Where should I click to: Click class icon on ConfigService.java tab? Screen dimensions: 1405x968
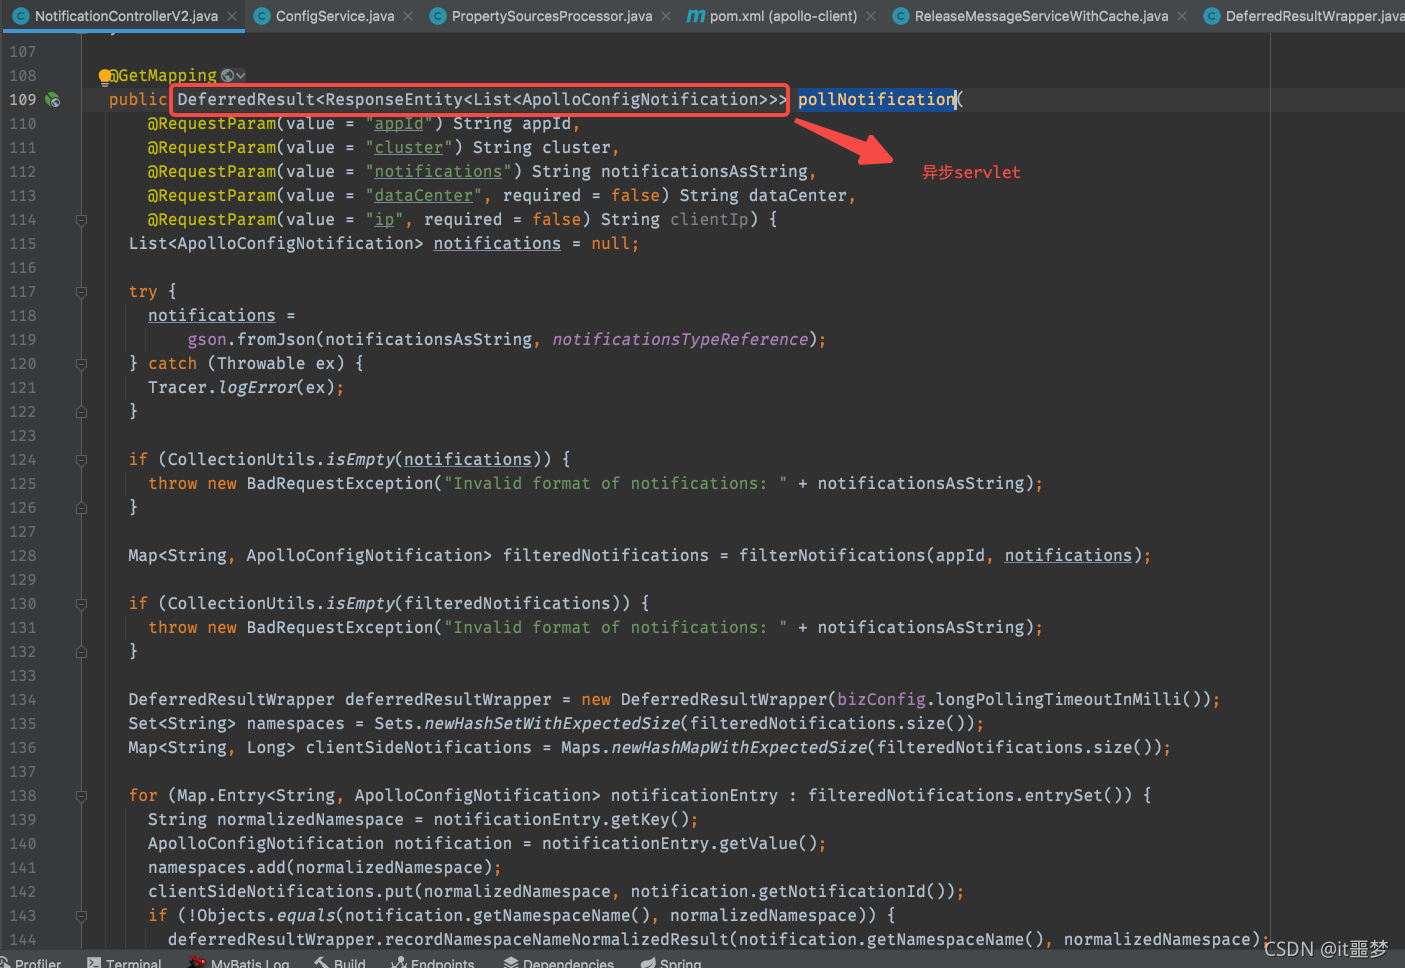click(262, 16)
